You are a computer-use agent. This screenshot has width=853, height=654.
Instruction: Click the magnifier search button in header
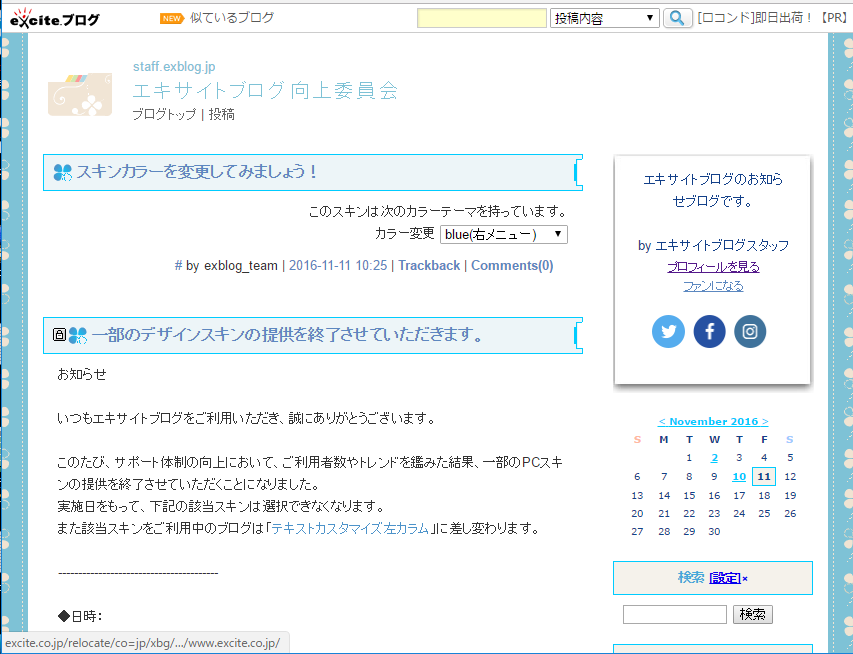point(677,18)
